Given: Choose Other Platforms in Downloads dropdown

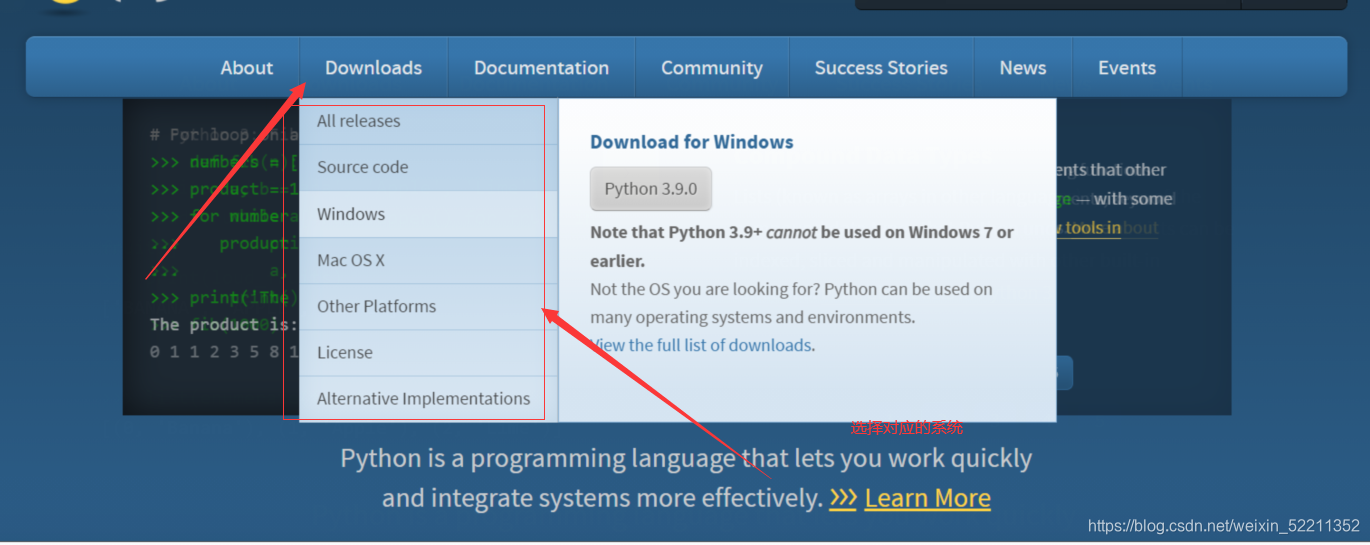Looking at the screenshot, I should [x=429, y=306].
